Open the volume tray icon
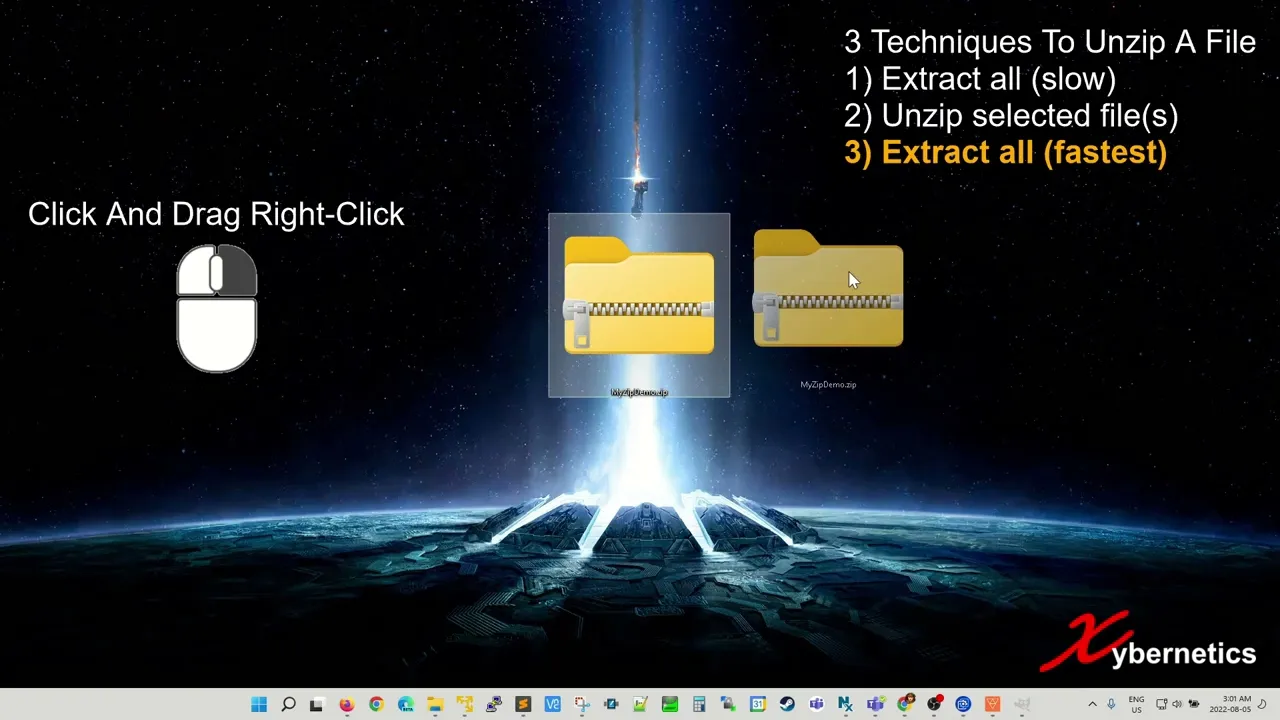1280x720 pixels. tap(1176, 704)
